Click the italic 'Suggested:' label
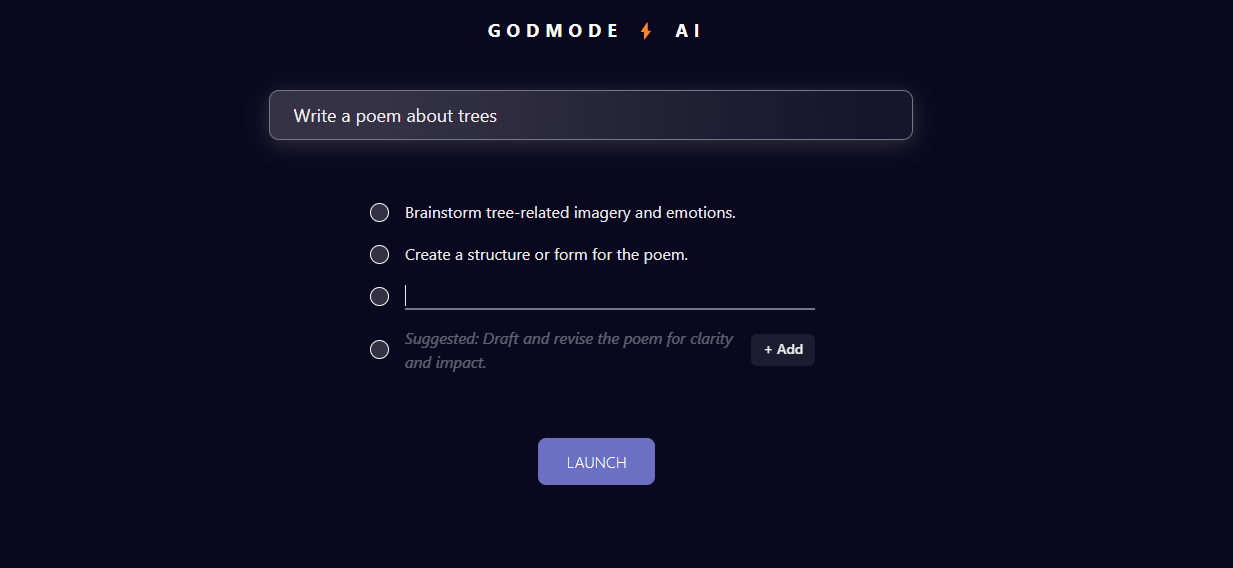This screenshot has height=568, width=1233. pyautogui.click(x=441, y=339)
